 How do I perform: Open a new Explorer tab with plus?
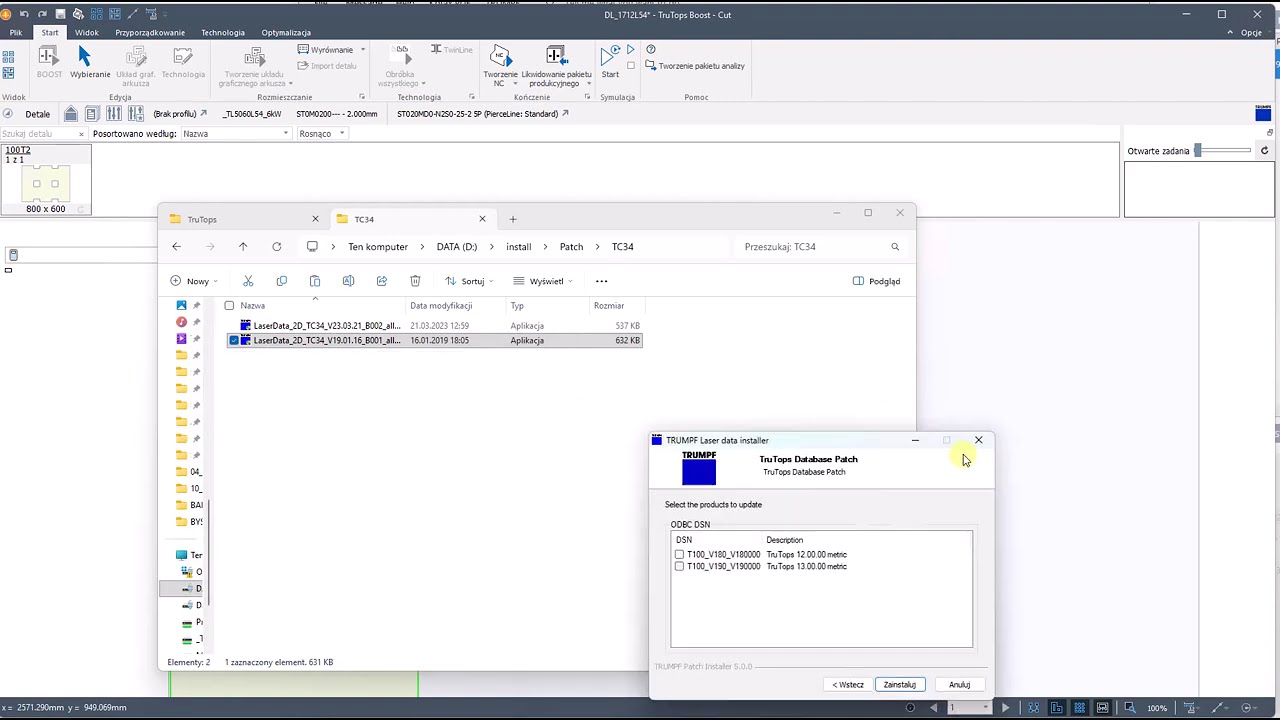(x=513, y=219)
